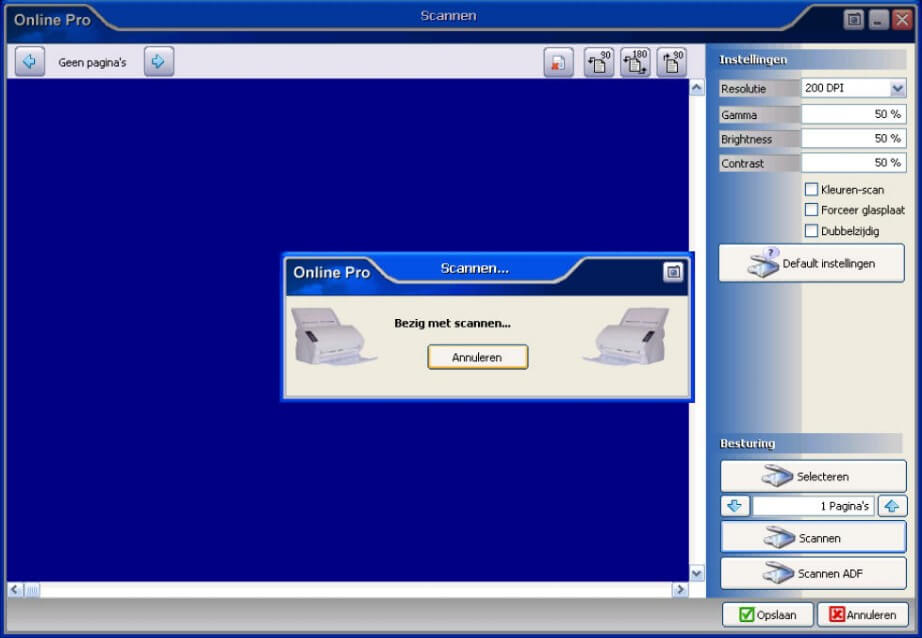Close the Online Pro Scannen window
Image resolution: width=922 pixels, height=638 pixels.
(x=902, y=20)
